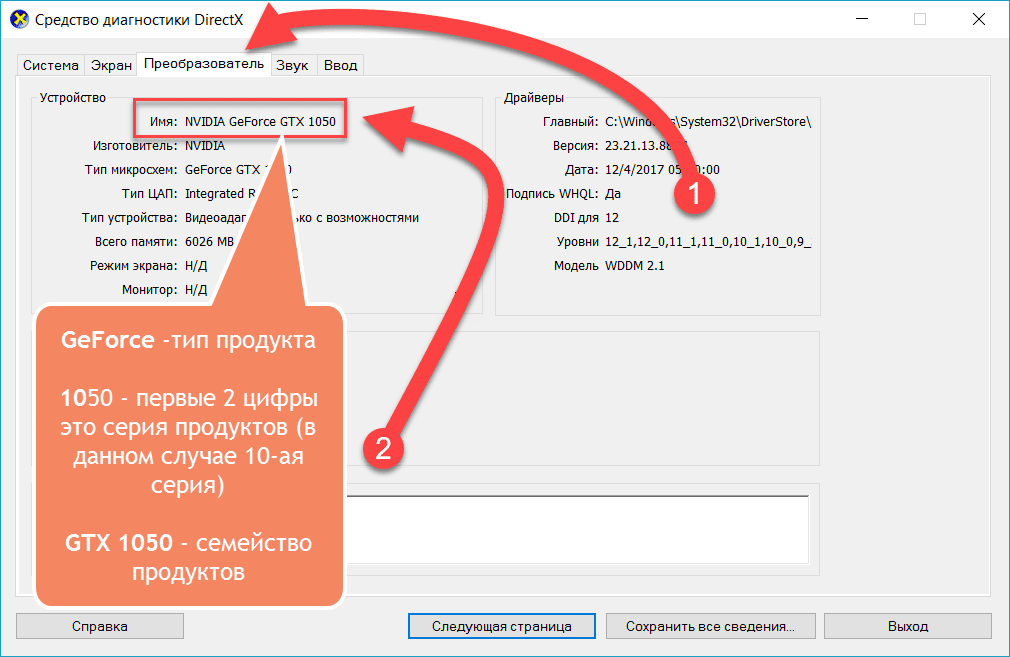The width and height of the screenshot is (1010, 657).
Task: Click the Тип микросхем value GeForce GTX
Action: [x=238, y=169]
